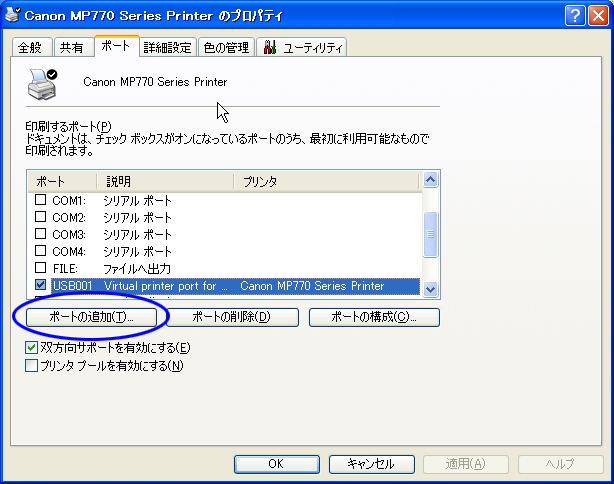
Task: Click the 説明 column header
Action: point(165,182)
